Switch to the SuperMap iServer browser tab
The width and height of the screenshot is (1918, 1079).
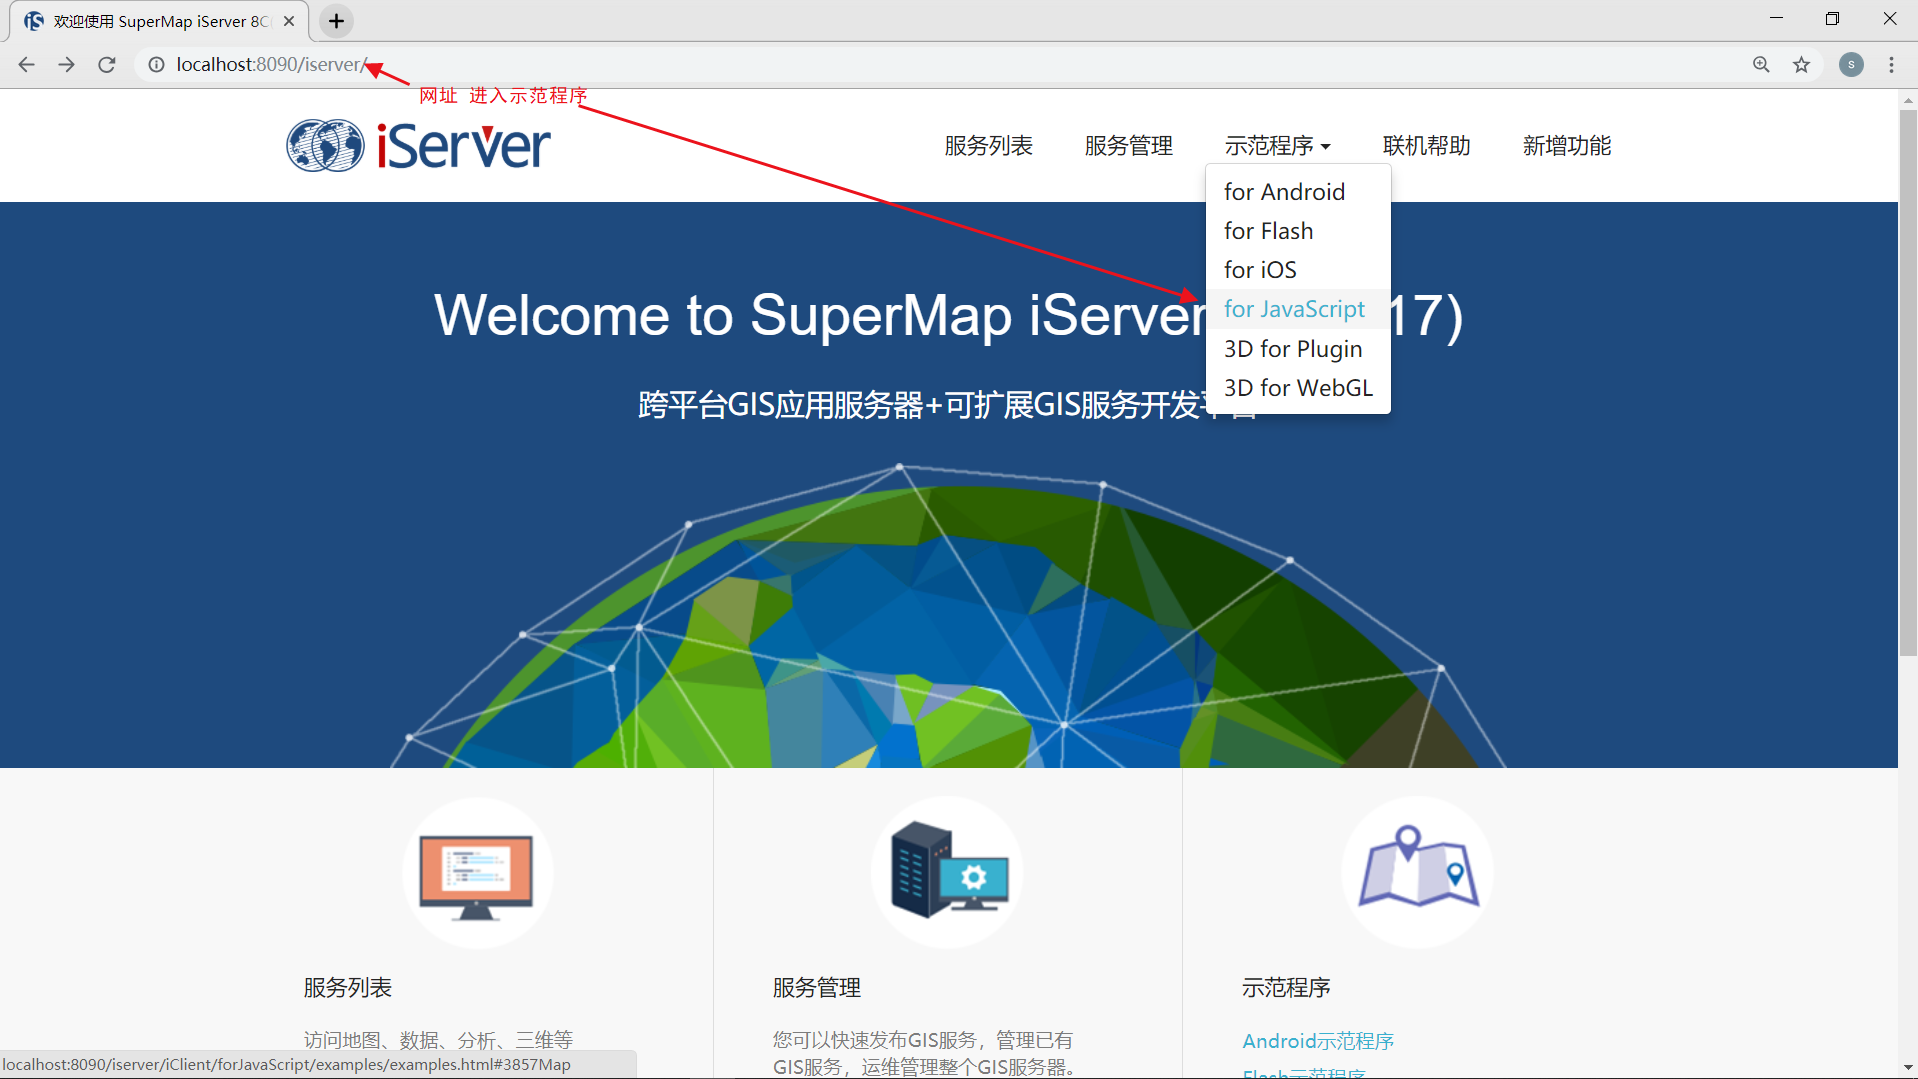[150, 21]
